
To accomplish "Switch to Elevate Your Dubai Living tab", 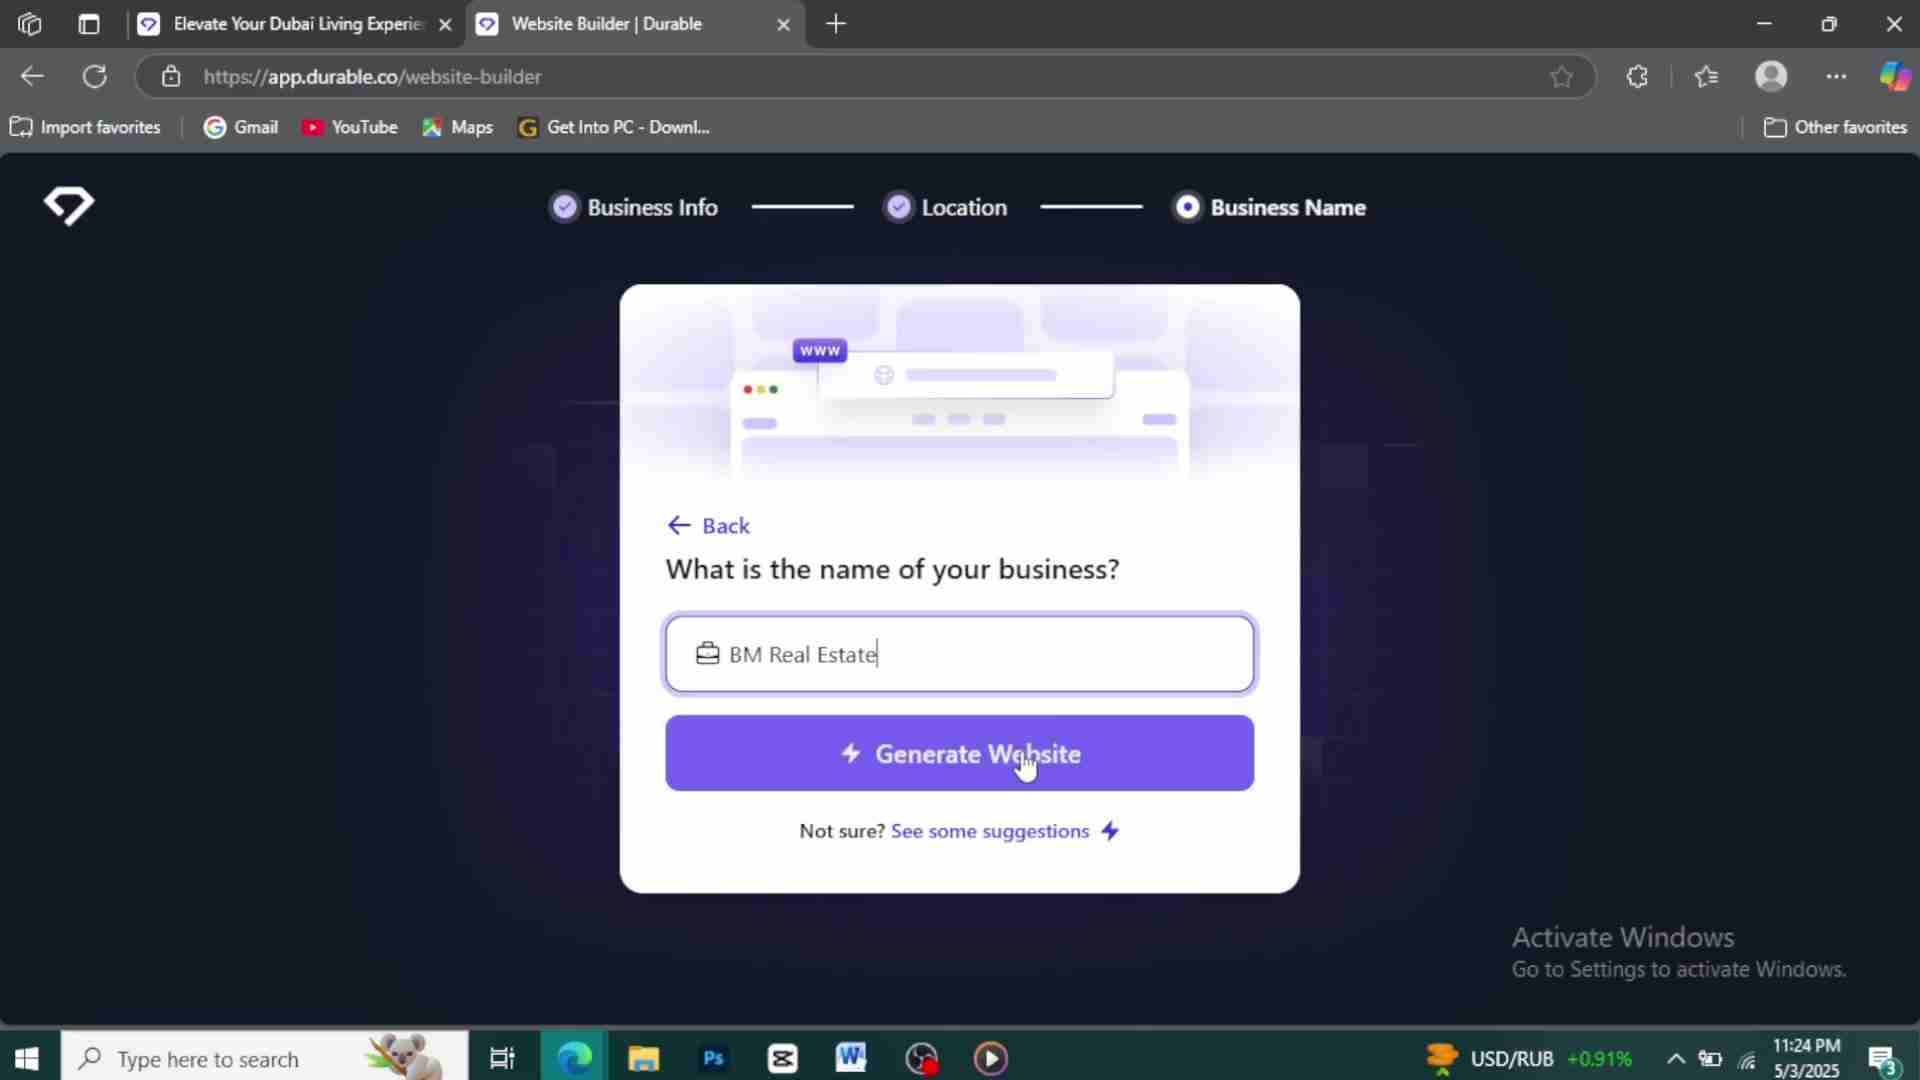I will [296, 24].
